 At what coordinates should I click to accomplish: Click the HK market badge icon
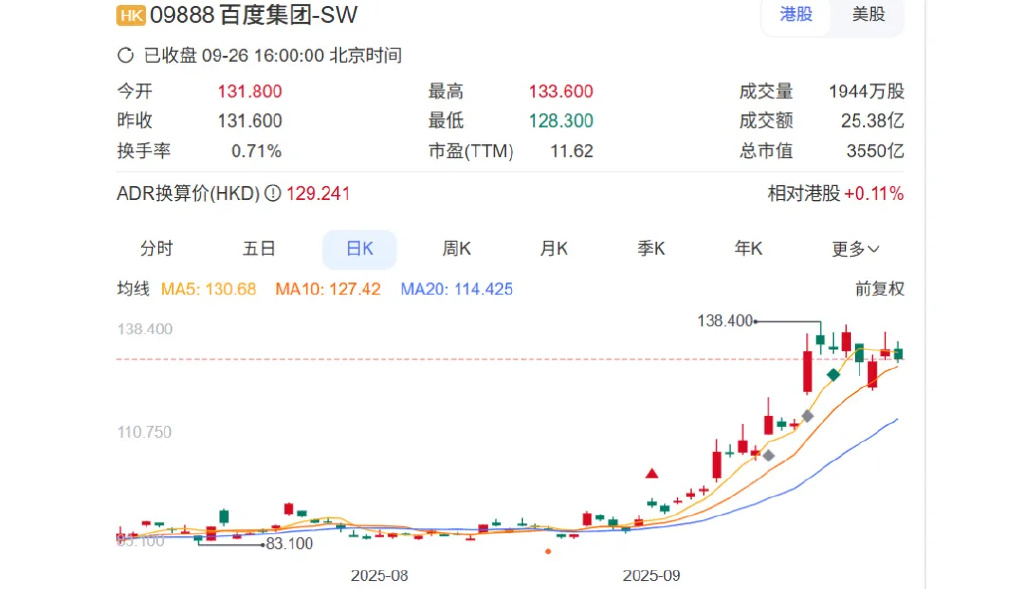tap(131, 16)
